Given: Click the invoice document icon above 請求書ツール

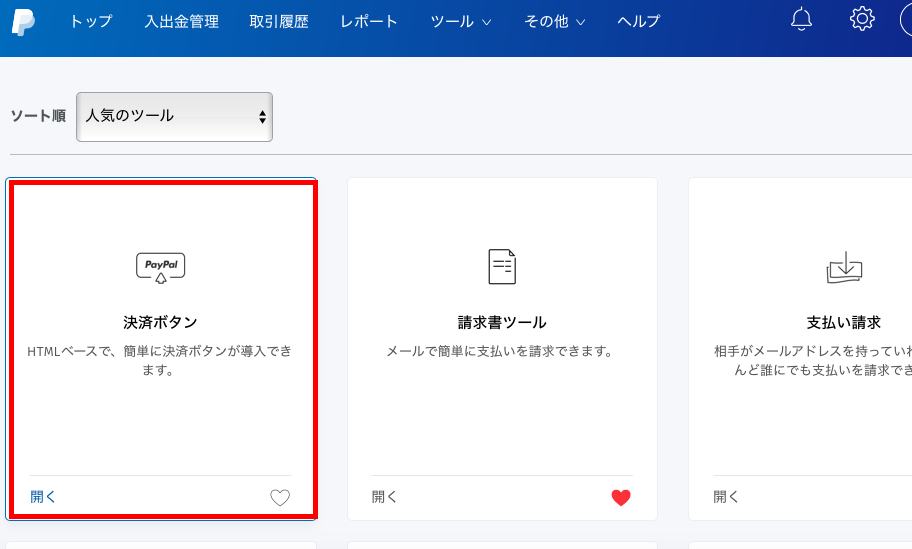Looking at the screenshot, I should [x=502, y=267].
